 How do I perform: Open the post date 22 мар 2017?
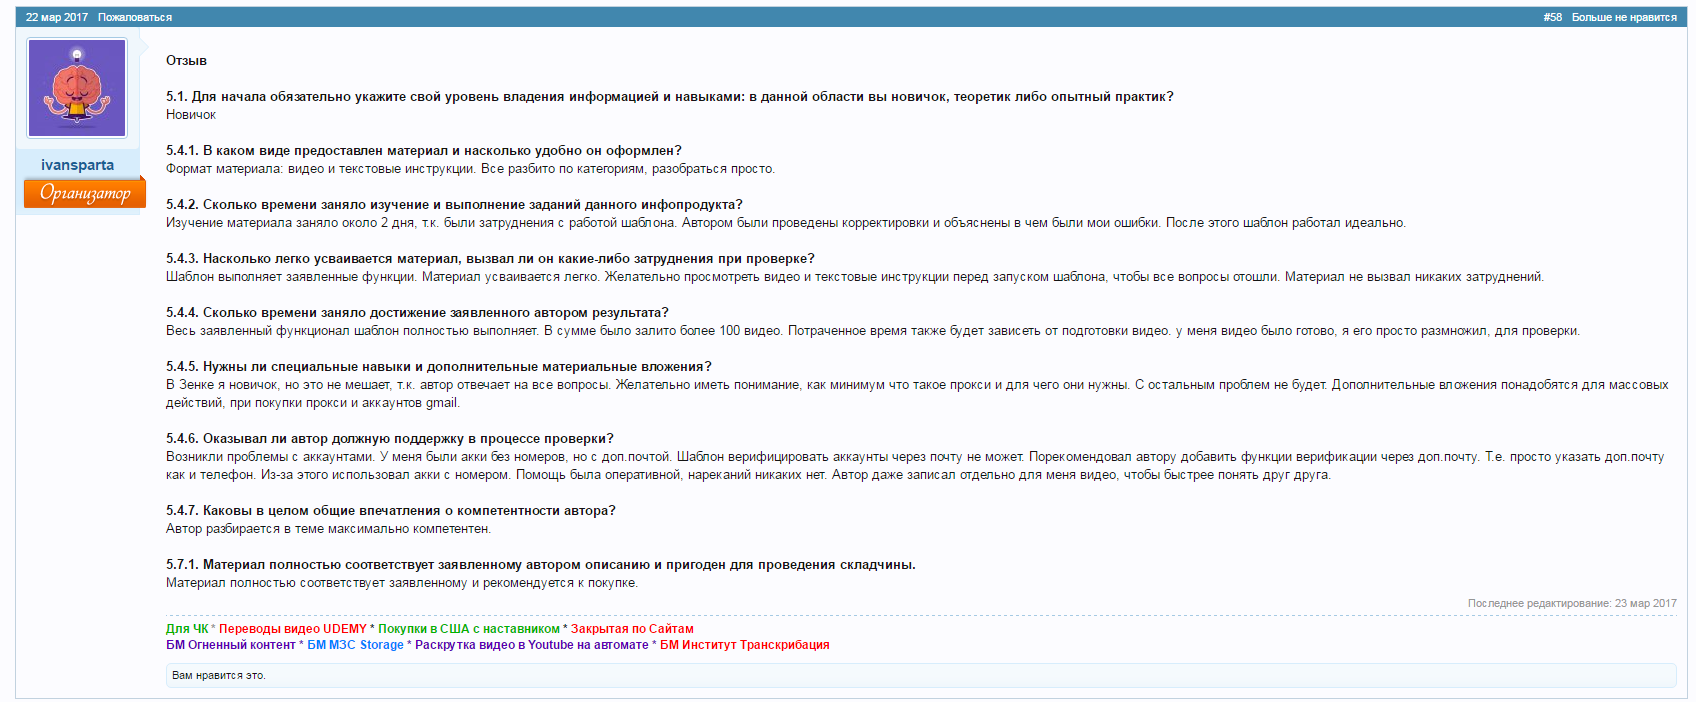click(57, 17)
